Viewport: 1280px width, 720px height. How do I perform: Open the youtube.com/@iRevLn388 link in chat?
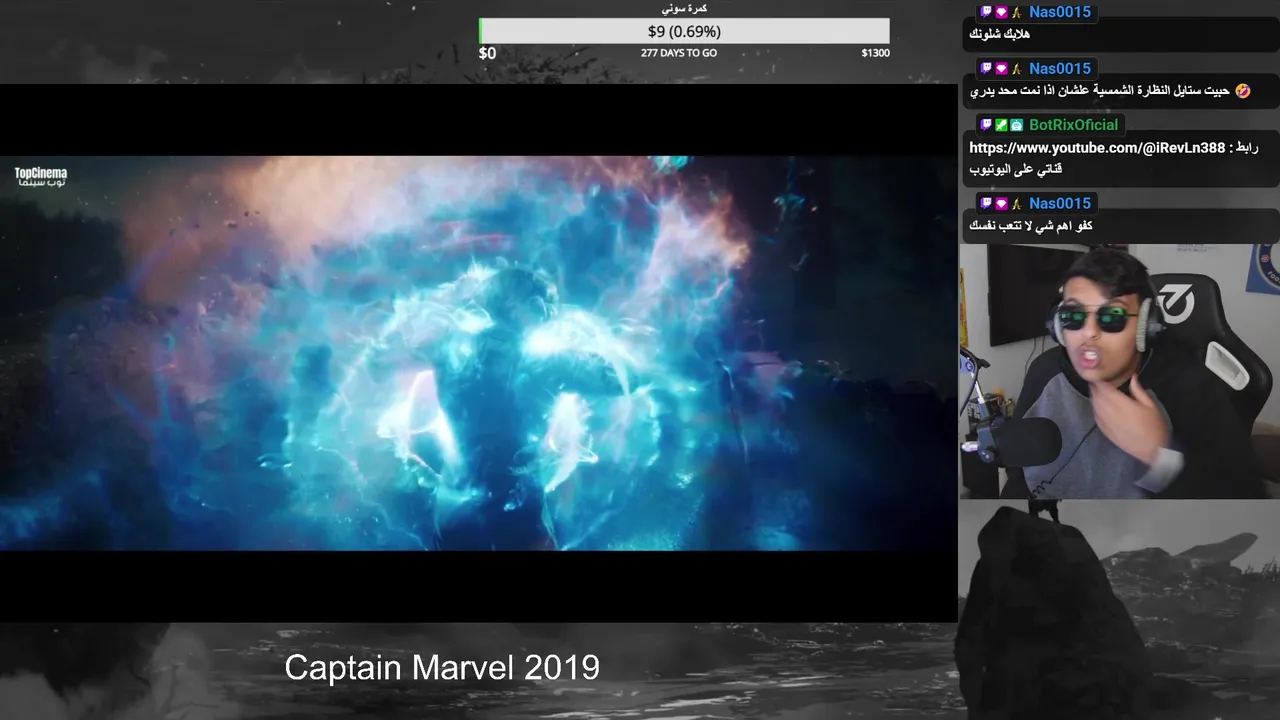point(1097,148)
